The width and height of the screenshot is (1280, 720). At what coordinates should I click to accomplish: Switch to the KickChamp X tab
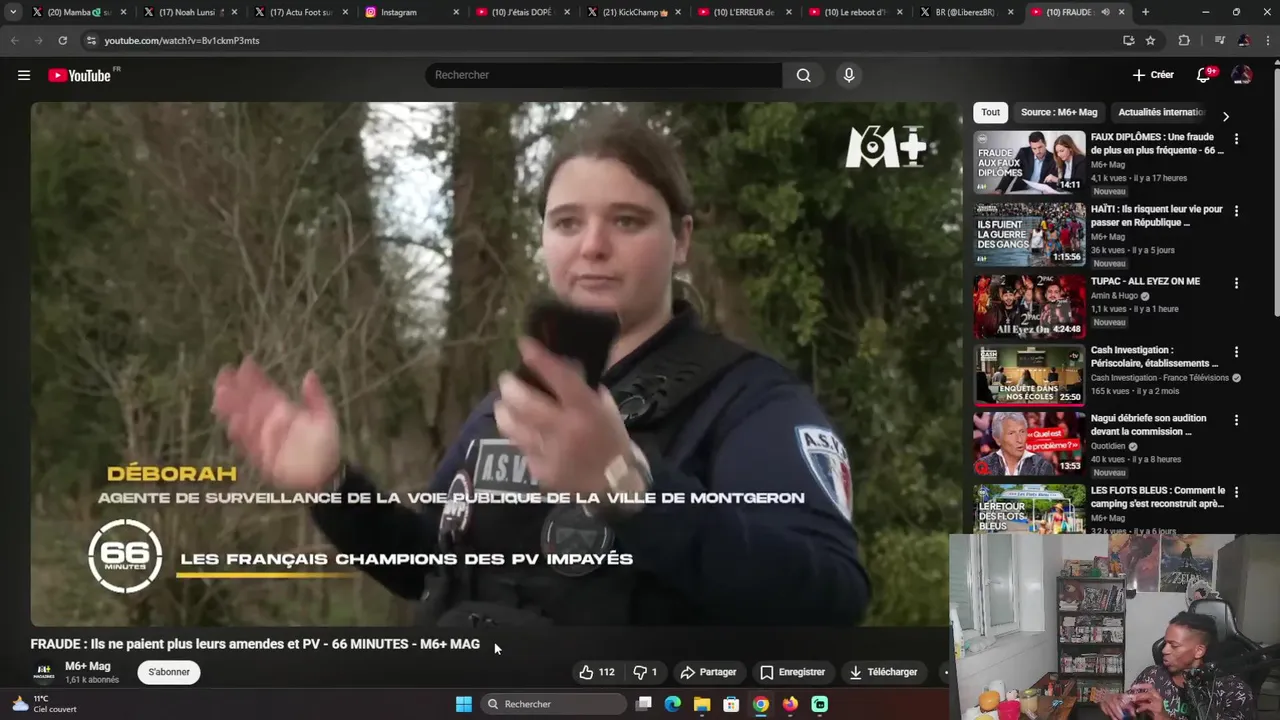point(635,12)
